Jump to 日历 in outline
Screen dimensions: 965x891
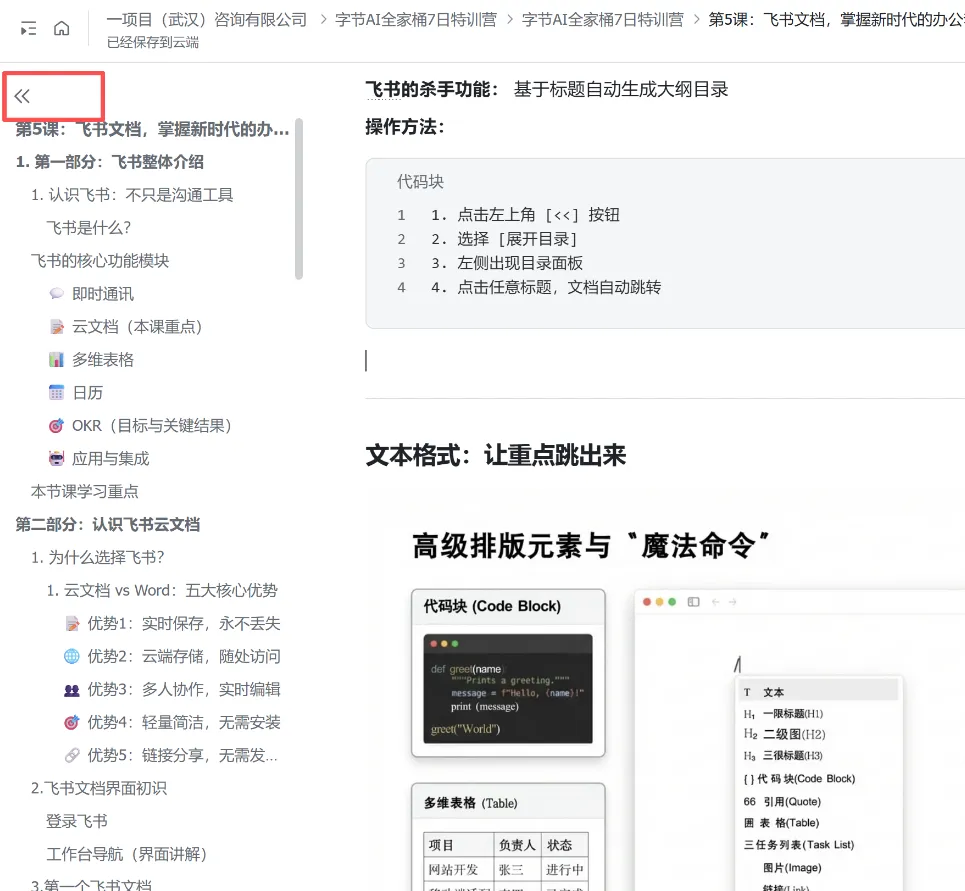tap(87, 393)
